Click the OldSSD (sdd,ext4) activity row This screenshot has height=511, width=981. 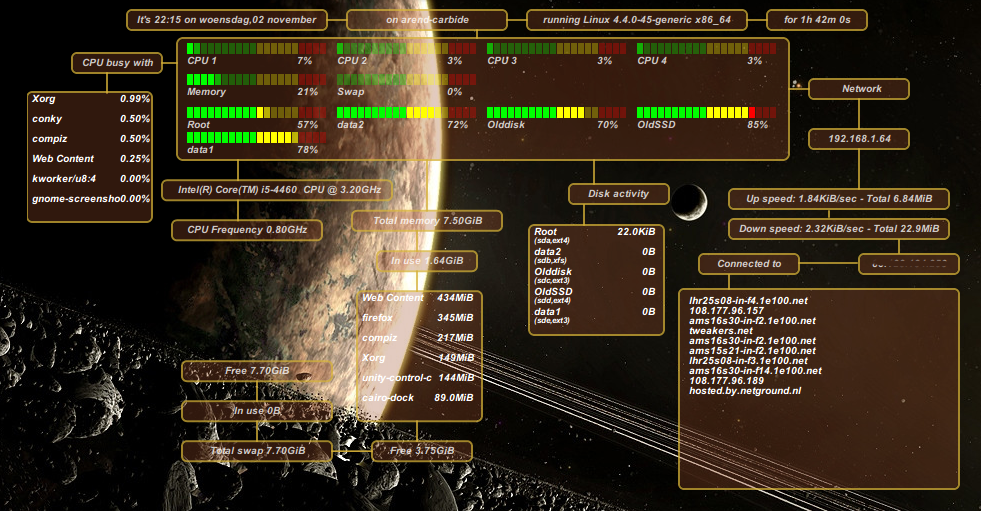point(595,295)
